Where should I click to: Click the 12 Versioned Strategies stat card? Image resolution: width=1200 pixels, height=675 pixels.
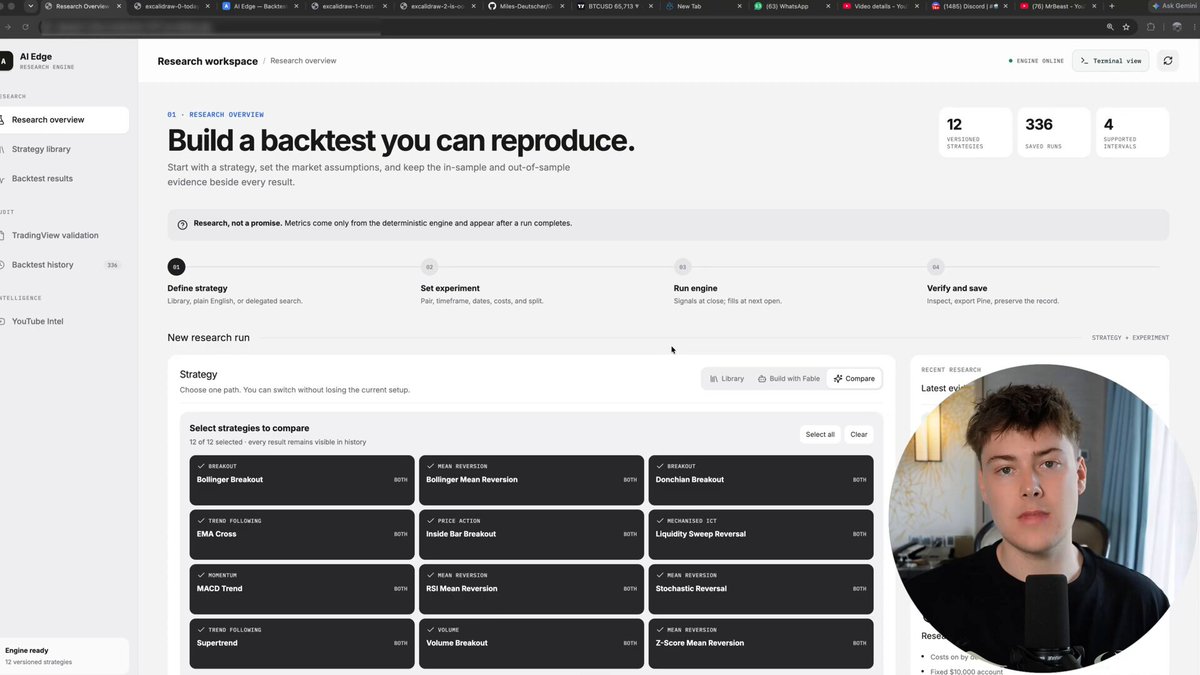click(976, 133)
